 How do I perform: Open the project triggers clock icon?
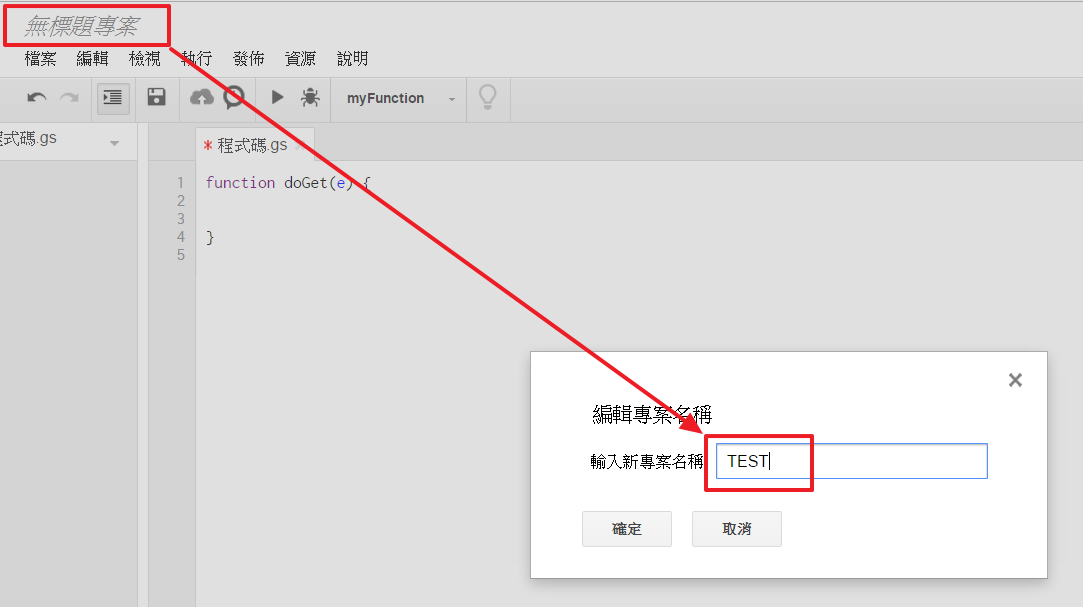[x=234, y=98]
